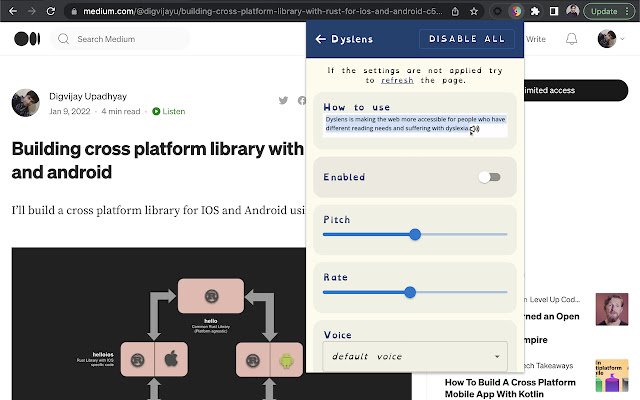Click the Chrome three-dot menu on Update
Screen dimensions: 640x400
point(628,11)
